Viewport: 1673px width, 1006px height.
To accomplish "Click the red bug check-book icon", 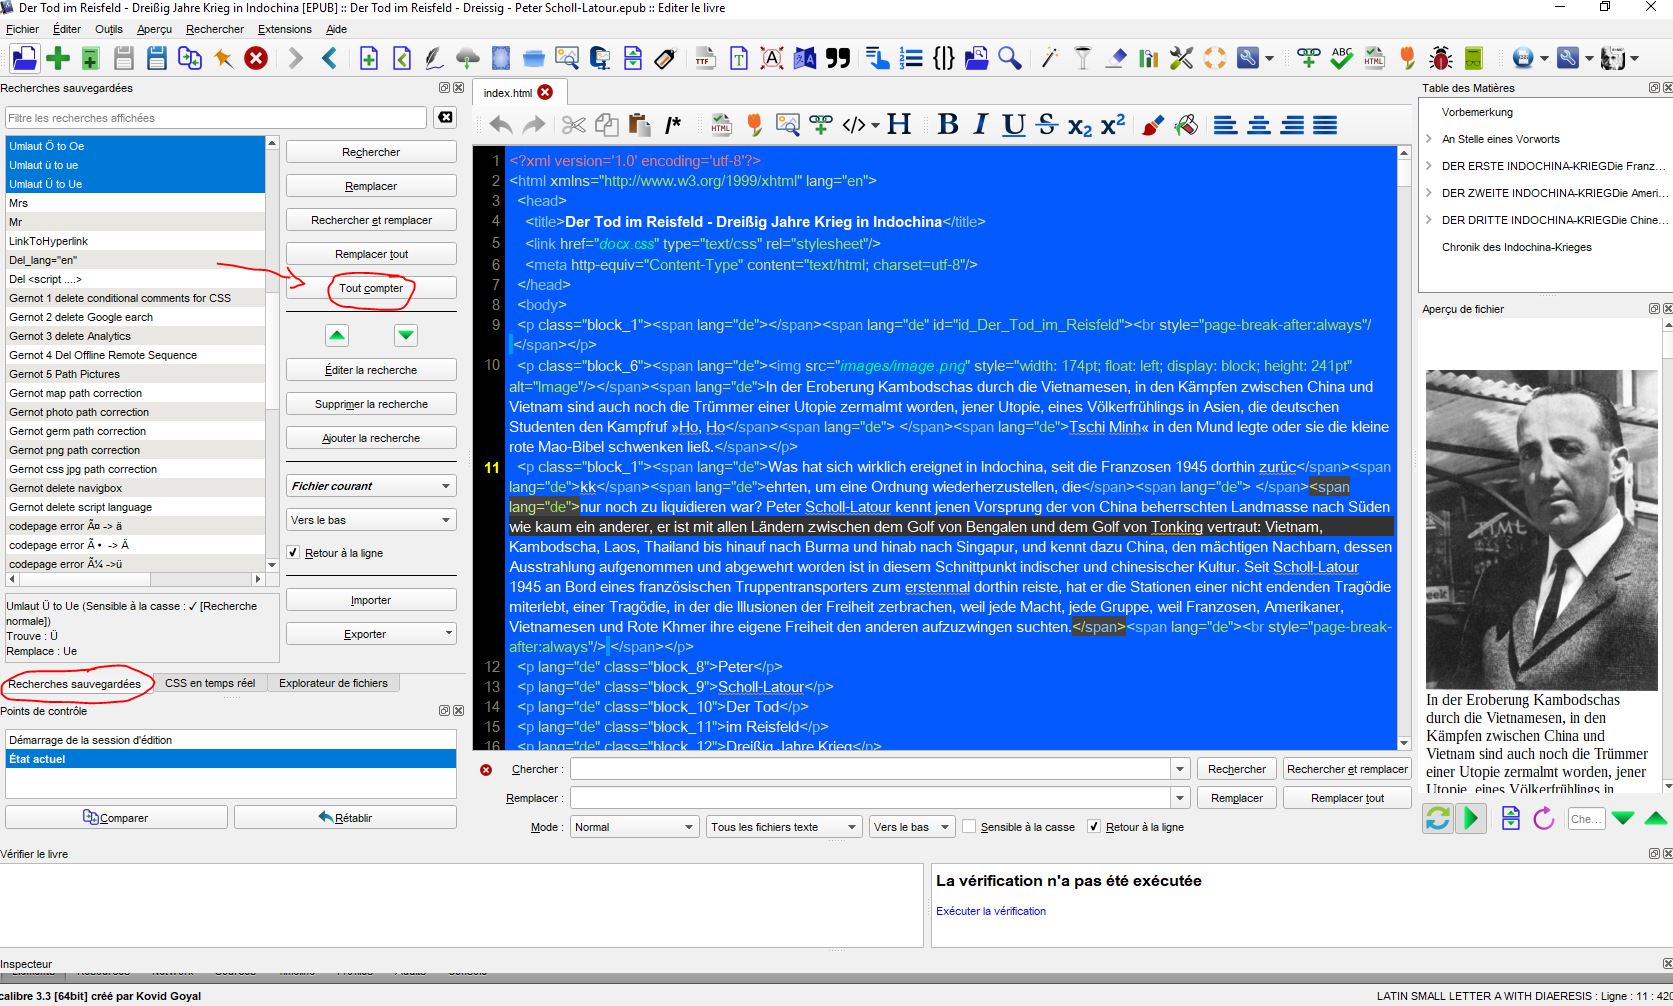I will pos(1440,58).
